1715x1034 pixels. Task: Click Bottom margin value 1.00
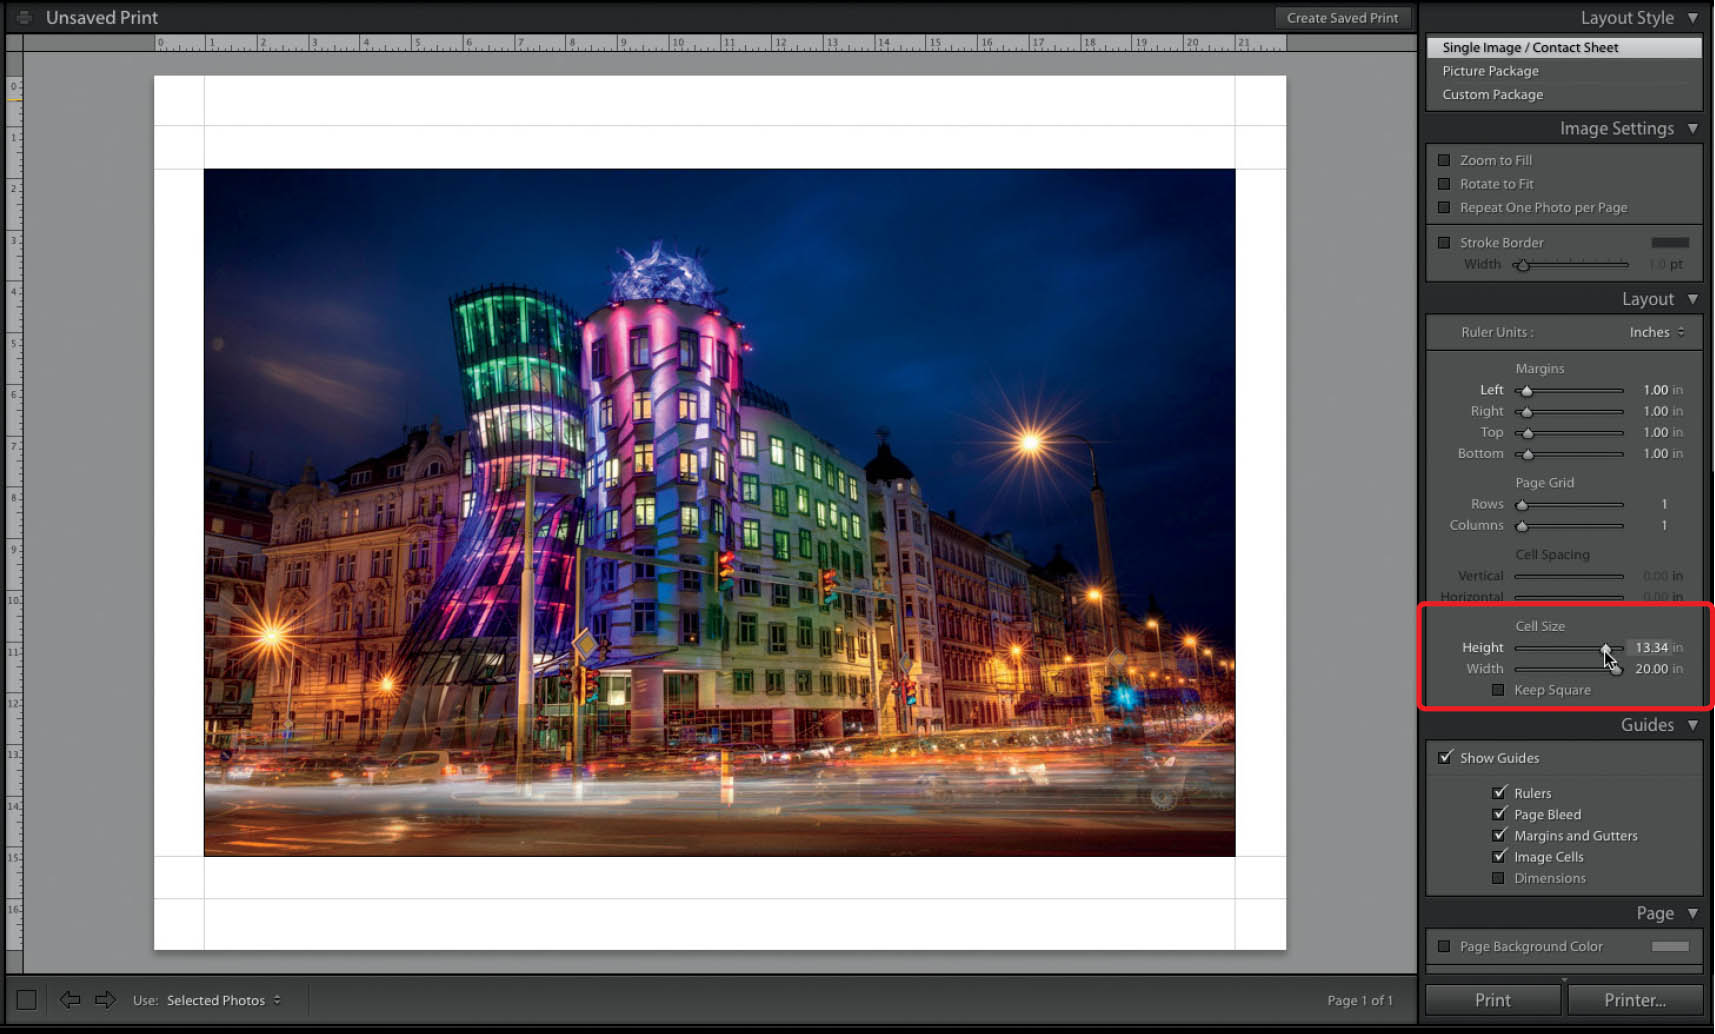tap(1655, 454)
